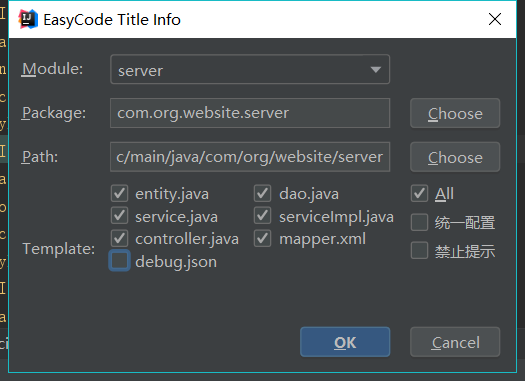Image resolution: width=525 pixels, height=381 pixels.
Task: Dismiss dialog with Cancel button
Action: [455, 342]
